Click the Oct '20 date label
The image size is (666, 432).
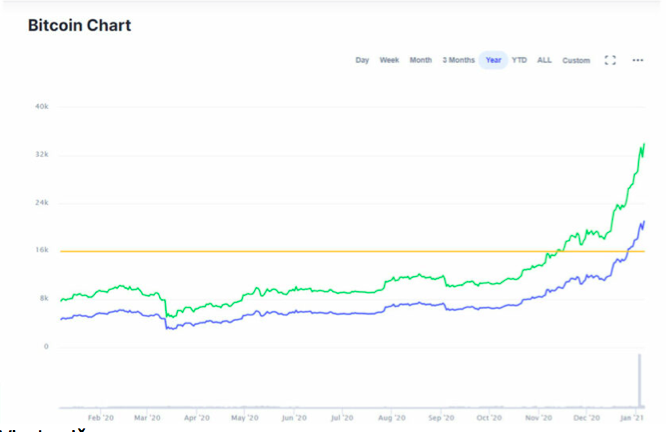(x=489, y=418)
